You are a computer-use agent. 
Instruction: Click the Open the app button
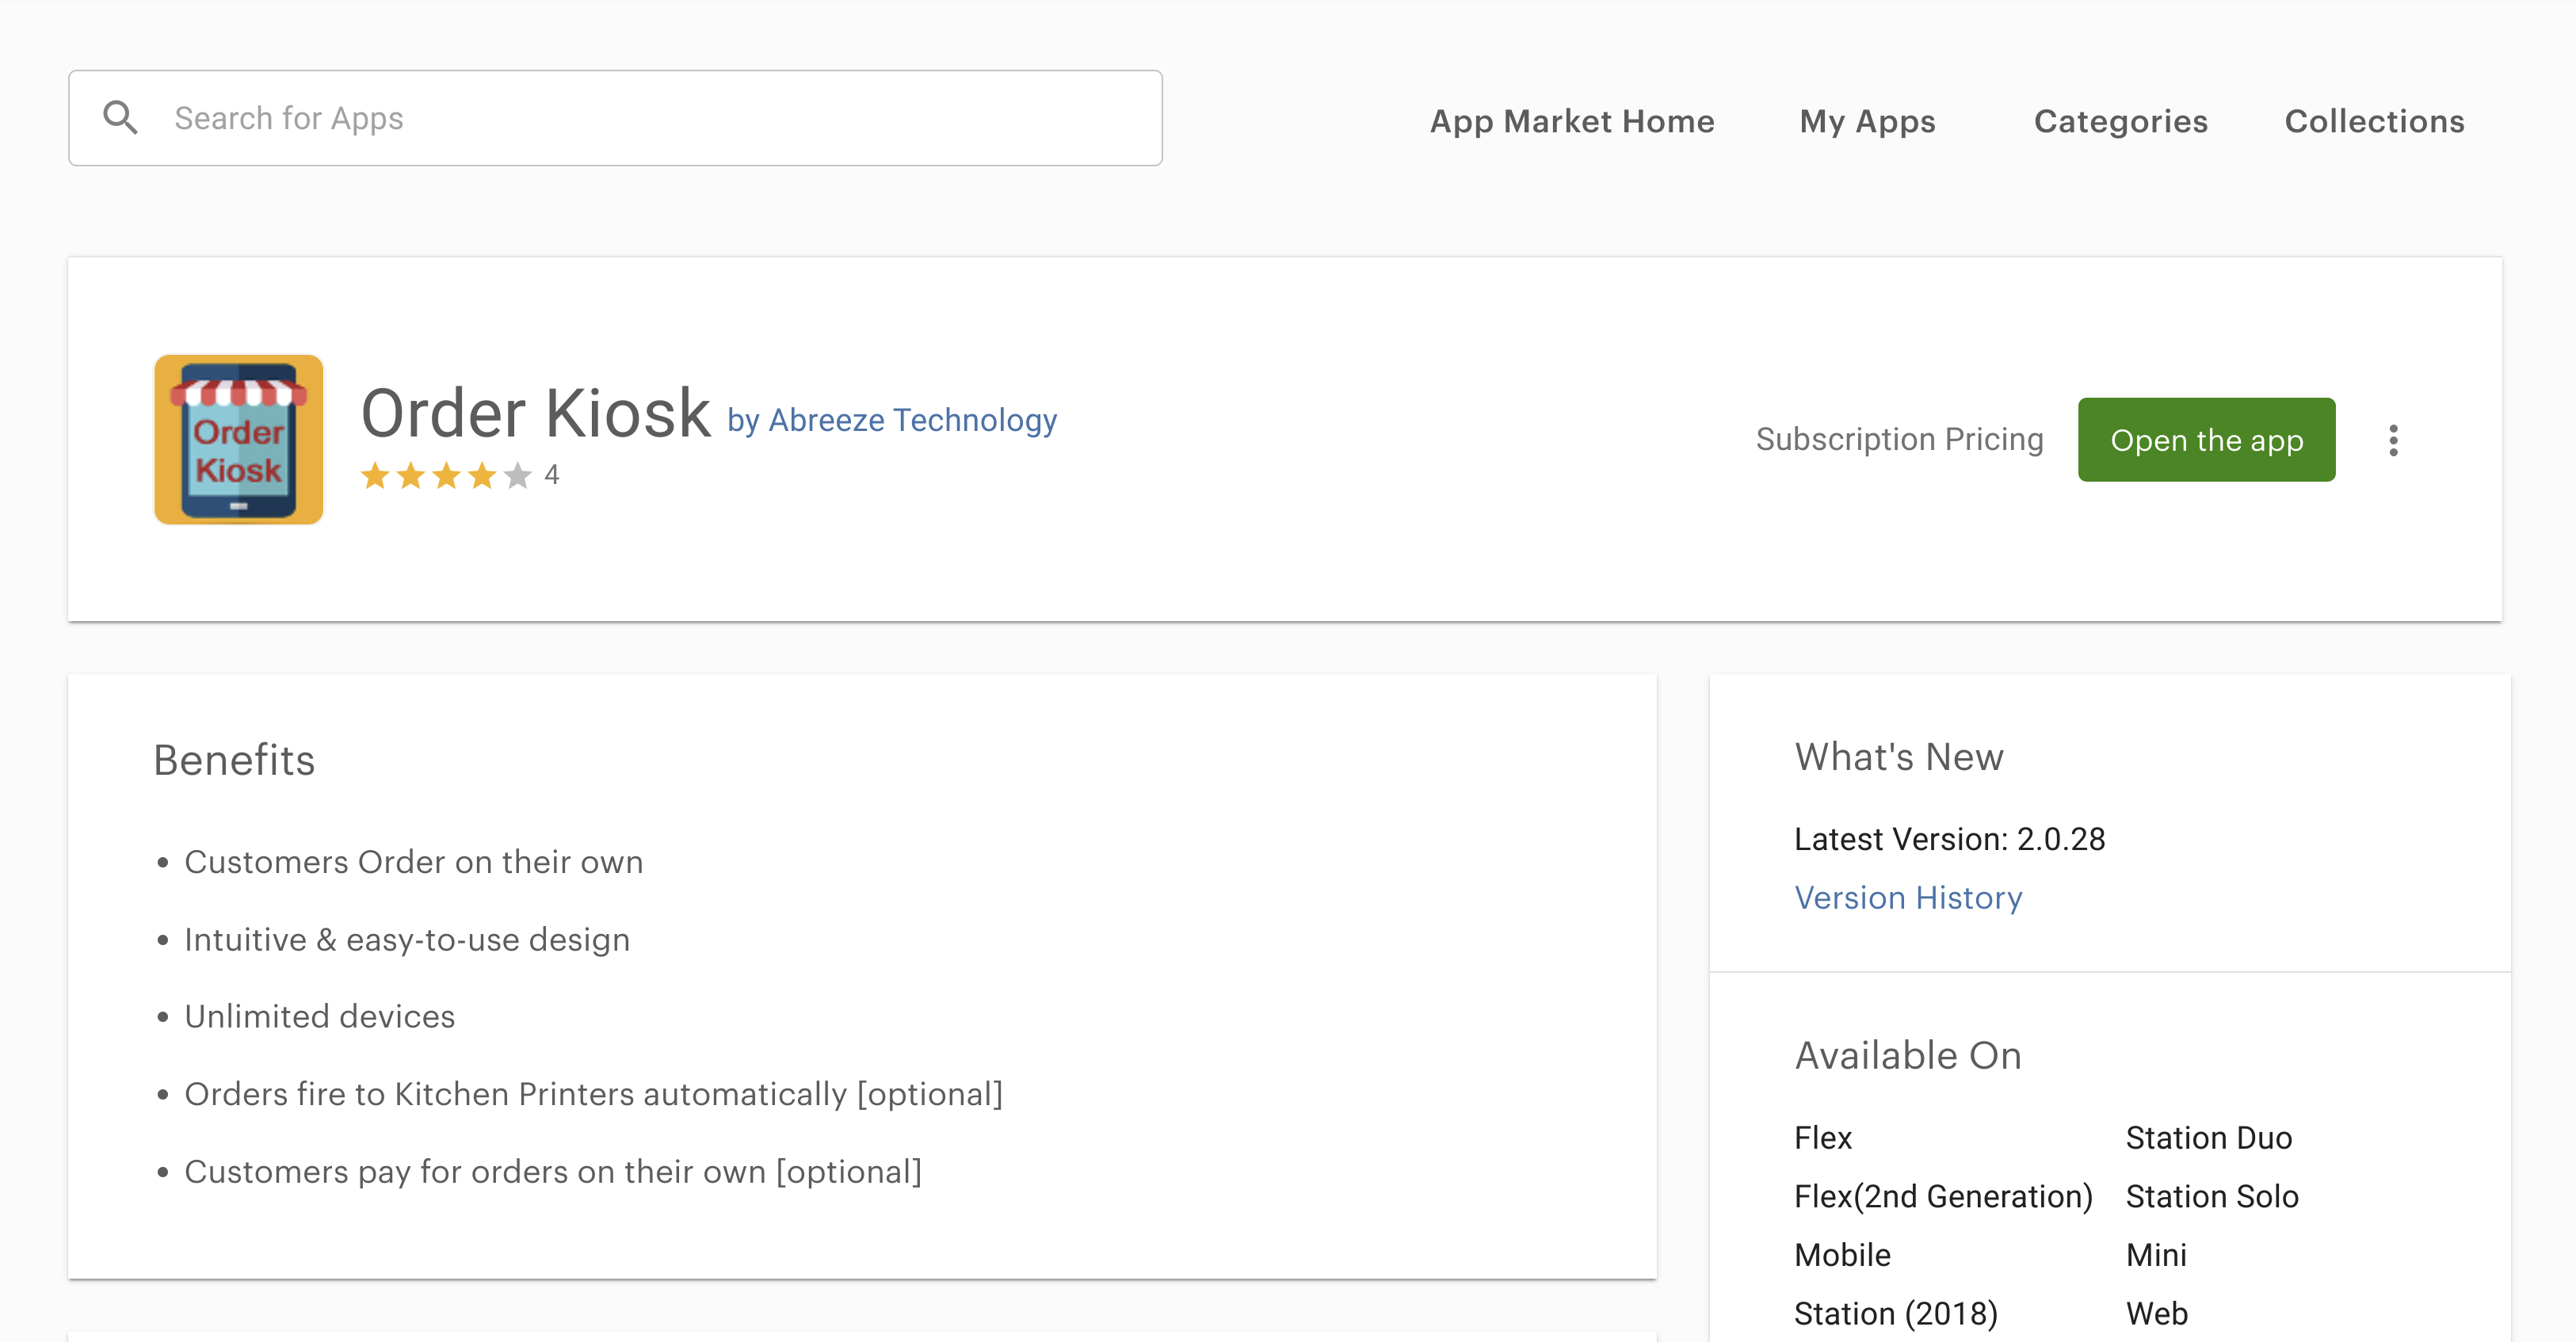pyautogui.click(x=2206, y=440)
